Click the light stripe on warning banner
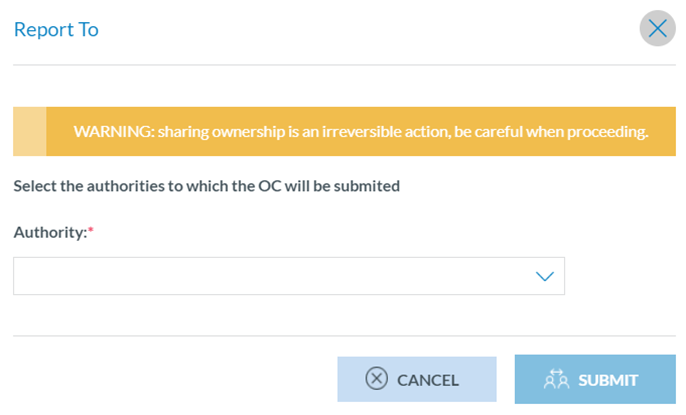This screenshot has width=686, height=415. (x=29, y=131)
